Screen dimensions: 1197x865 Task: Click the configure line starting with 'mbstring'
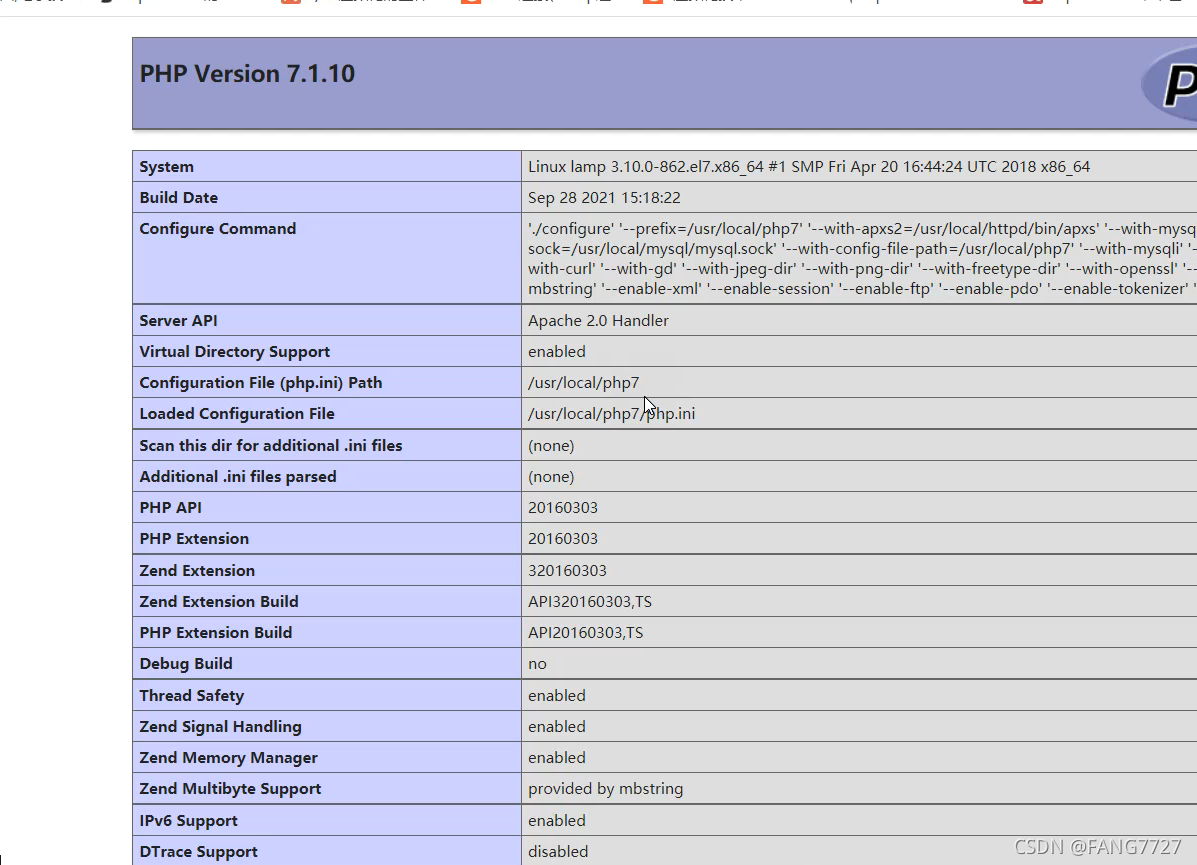tap(862, 289)
